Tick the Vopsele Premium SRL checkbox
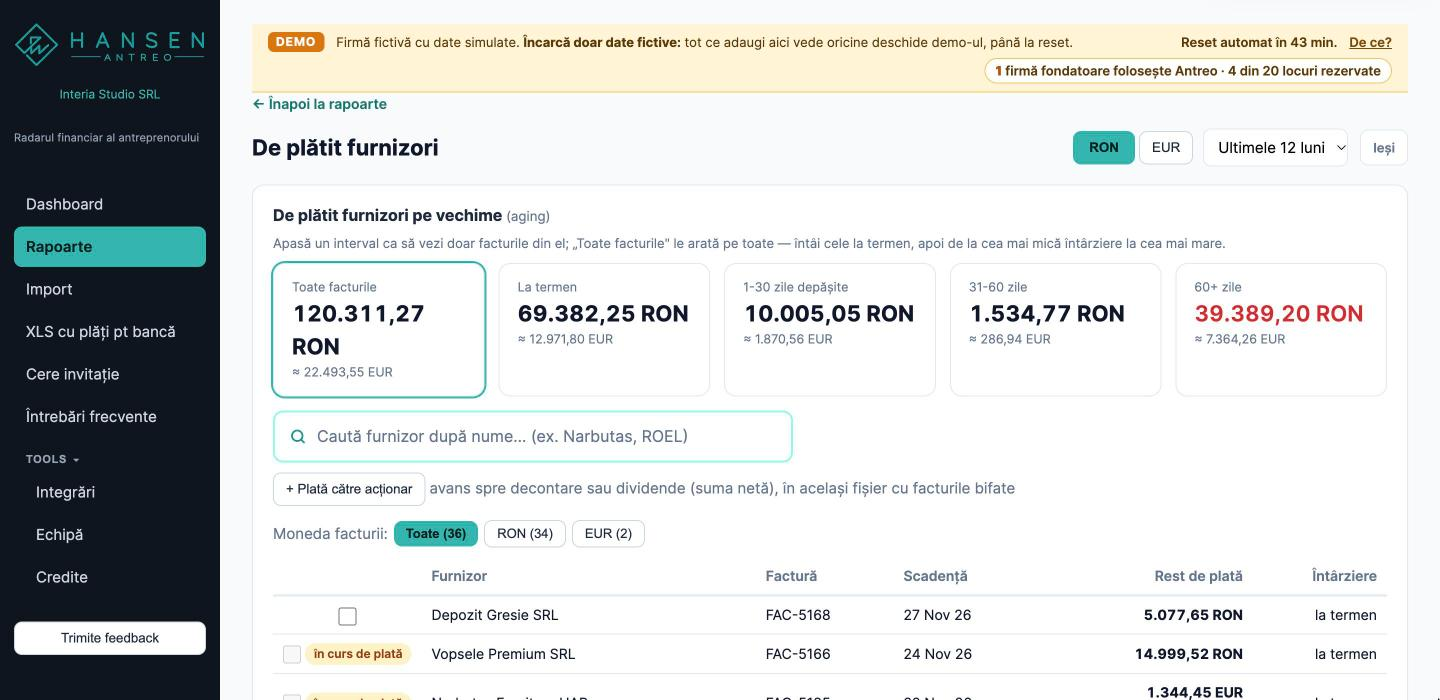The image size is (1440, 700). click(292, 655)
